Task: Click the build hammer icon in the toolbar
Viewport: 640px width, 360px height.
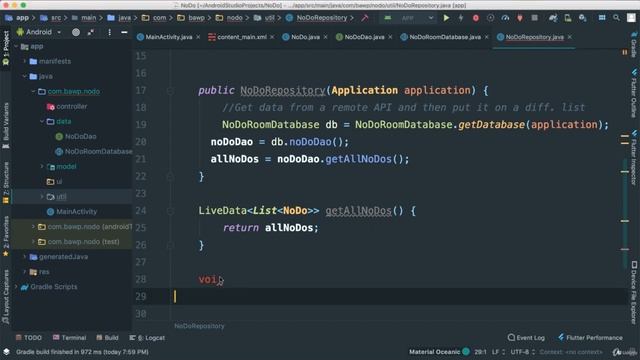Action: coord(364,18)
